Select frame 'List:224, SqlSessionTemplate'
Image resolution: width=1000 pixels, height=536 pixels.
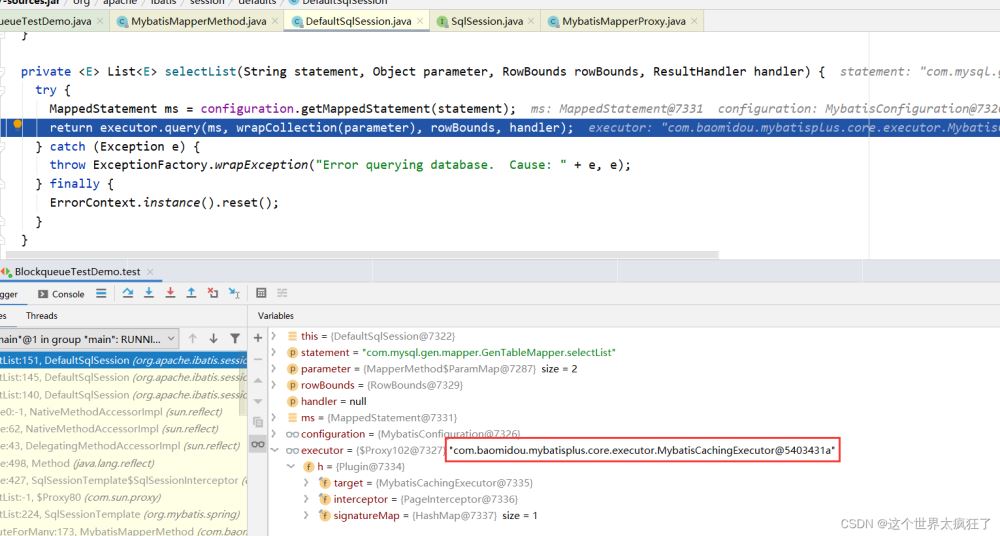(123, 514)
